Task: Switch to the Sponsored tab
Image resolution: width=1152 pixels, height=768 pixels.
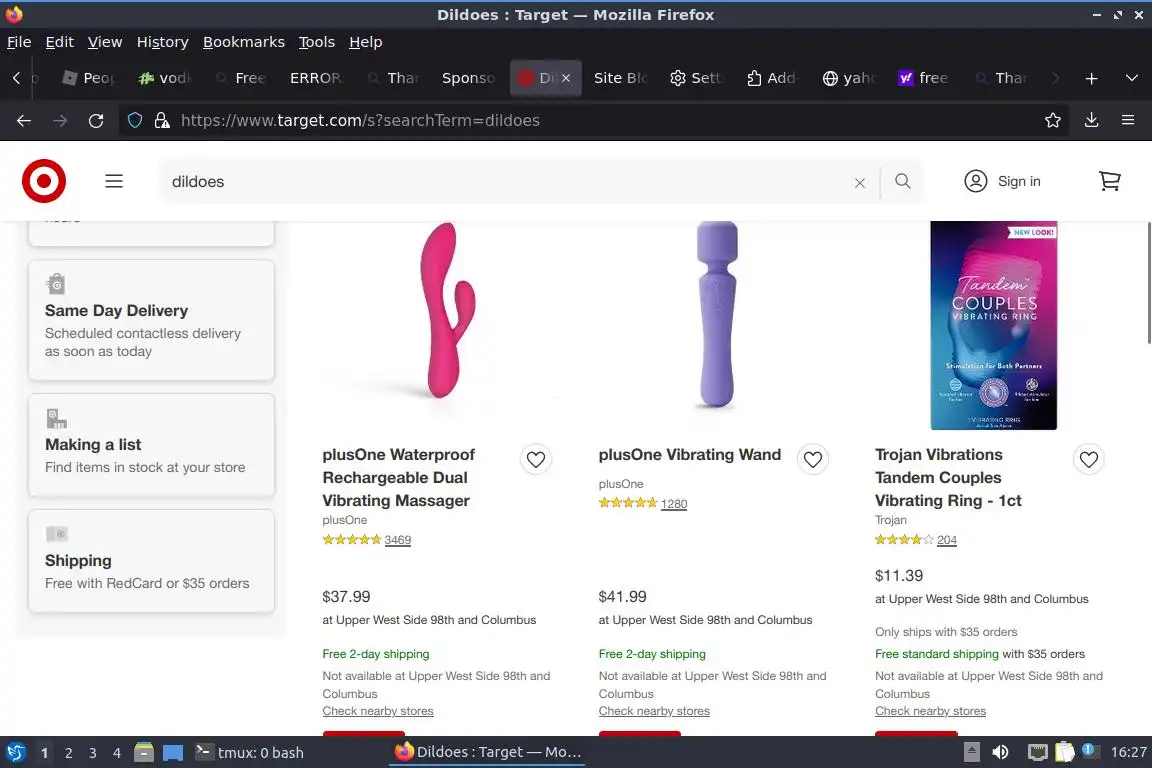Action: click(468, 78)
